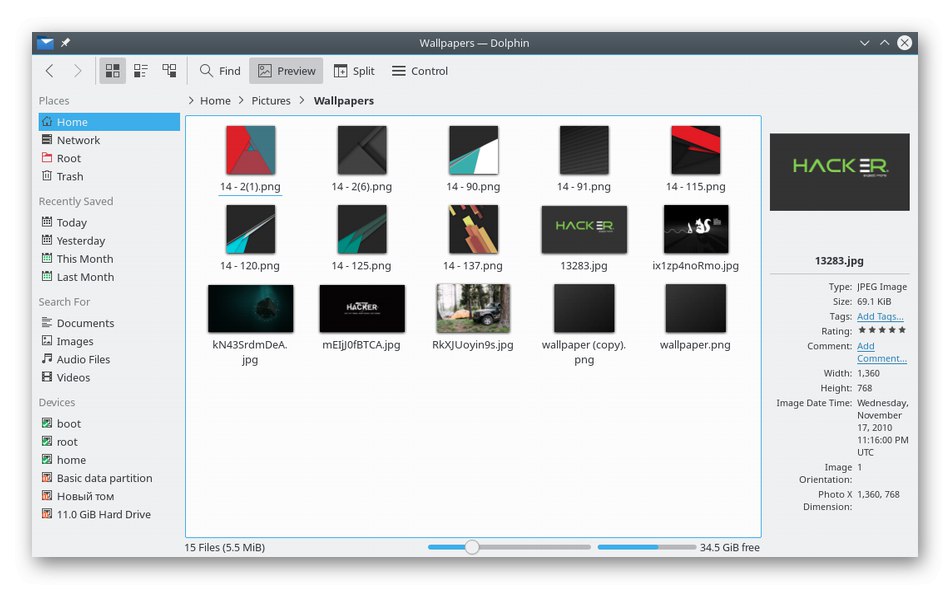This screenshot has height=589, width=950.
Task: Open 11.0 GiB Hard Drive
Action: (x=109, y=514)
